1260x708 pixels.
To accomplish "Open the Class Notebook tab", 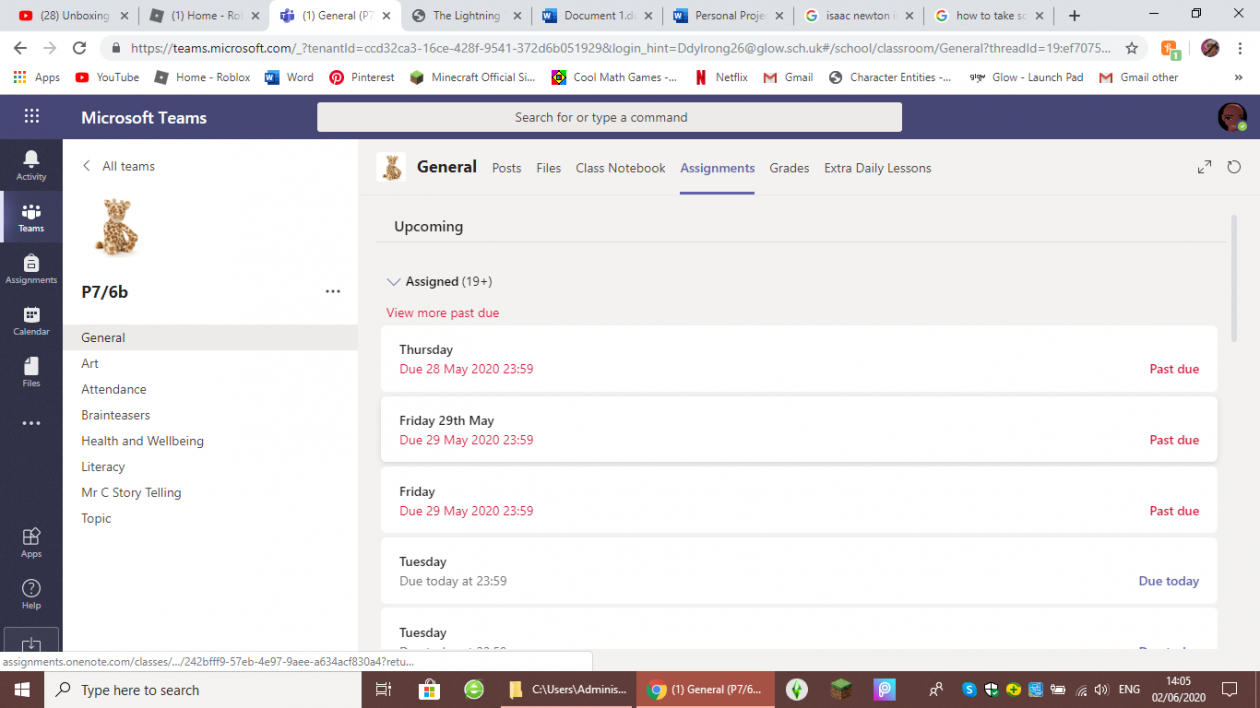I will coord(620,168).
